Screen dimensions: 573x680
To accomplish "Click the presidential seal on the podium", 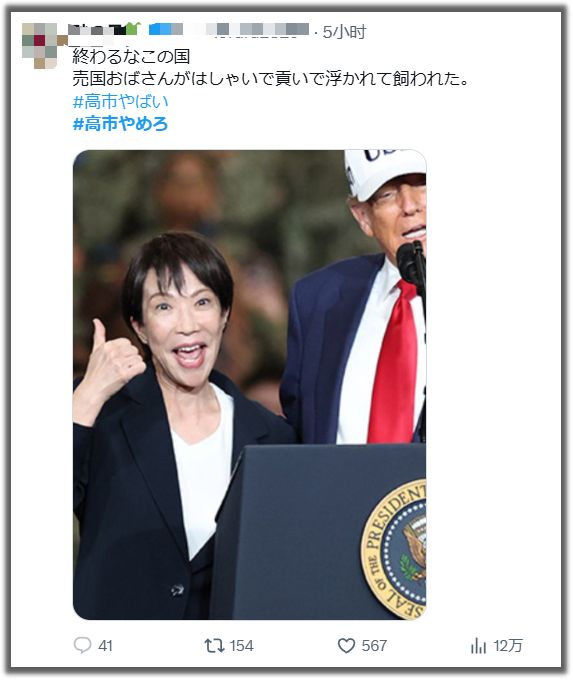I will click(393, 549).
